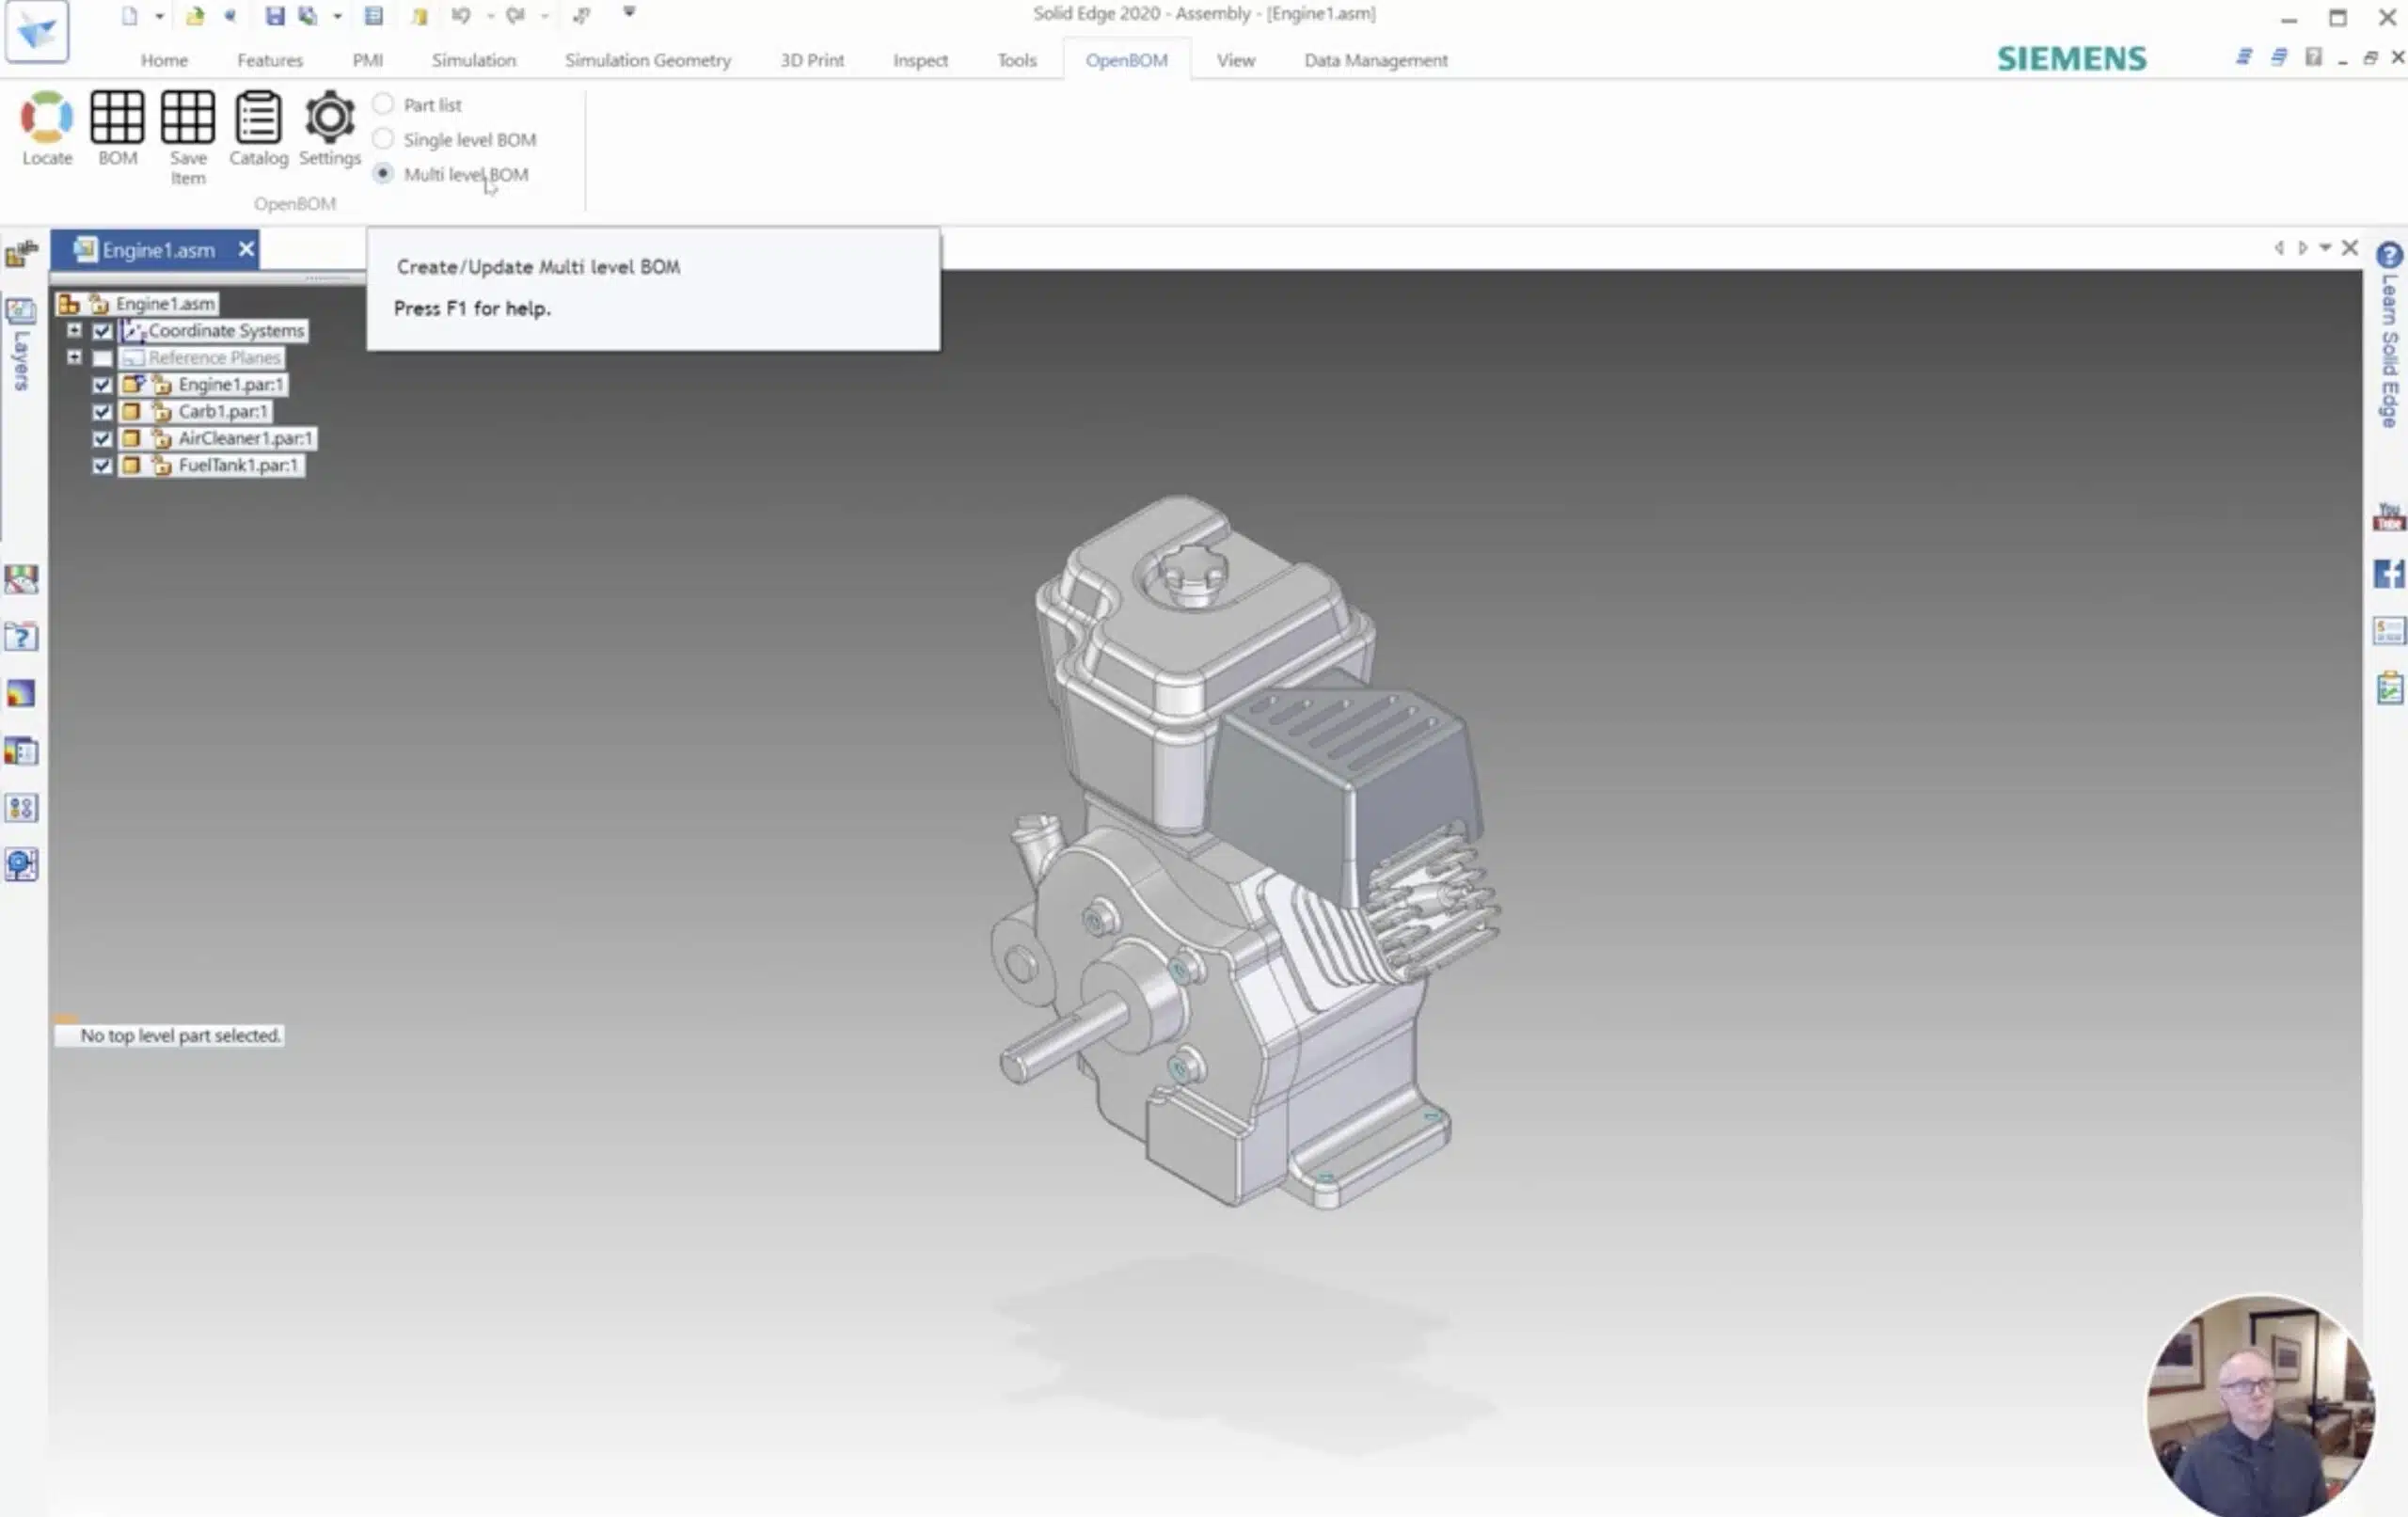The height and width of the screenshot is (1517, 2408).
Task: Click the Facebook icon in right sidebar
Action: pos(2388,573)
